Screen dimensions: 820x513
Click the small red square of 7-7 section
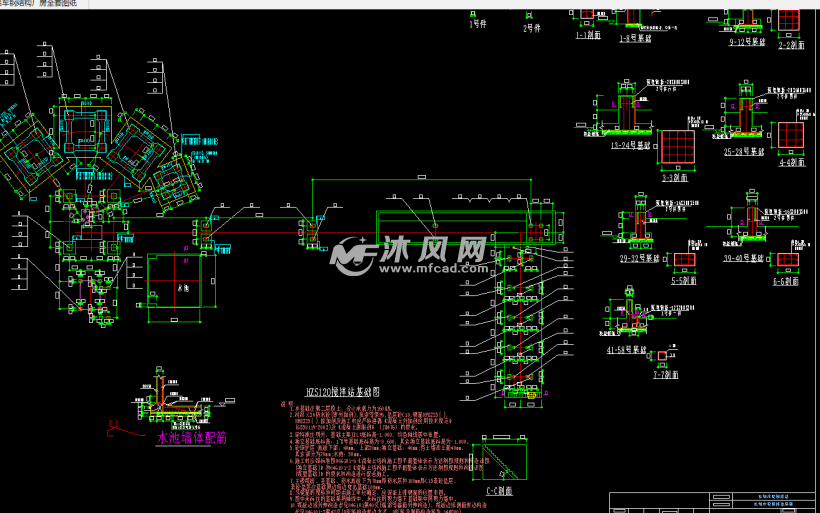pos(662,356)
